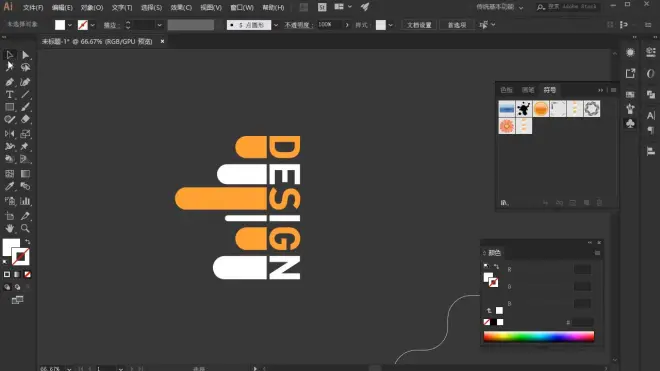Open the 效果(C) menu
Image resolution: width=660 pixels, height=371 pixels.
(181, 8)
